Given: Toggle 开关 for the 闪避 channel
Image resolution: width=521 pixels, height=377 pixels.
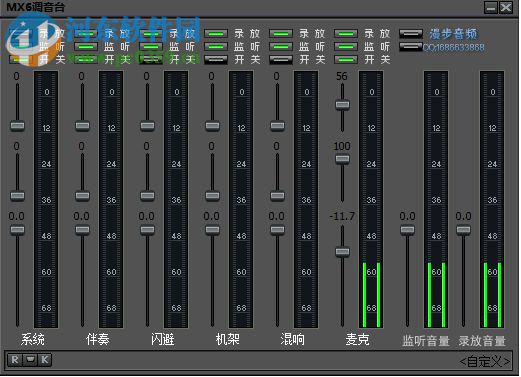Looking at the screenshot, I should (151, 60).
